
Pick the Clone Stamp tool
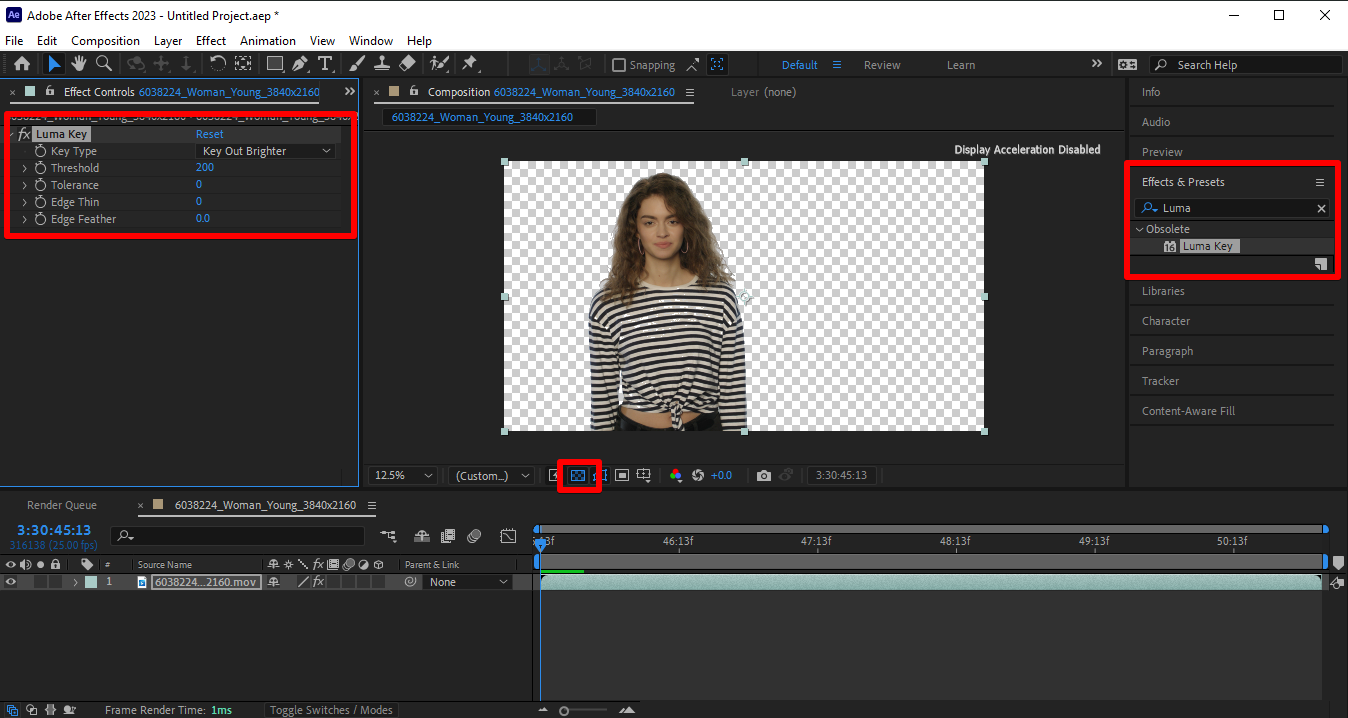coord(382,64)
